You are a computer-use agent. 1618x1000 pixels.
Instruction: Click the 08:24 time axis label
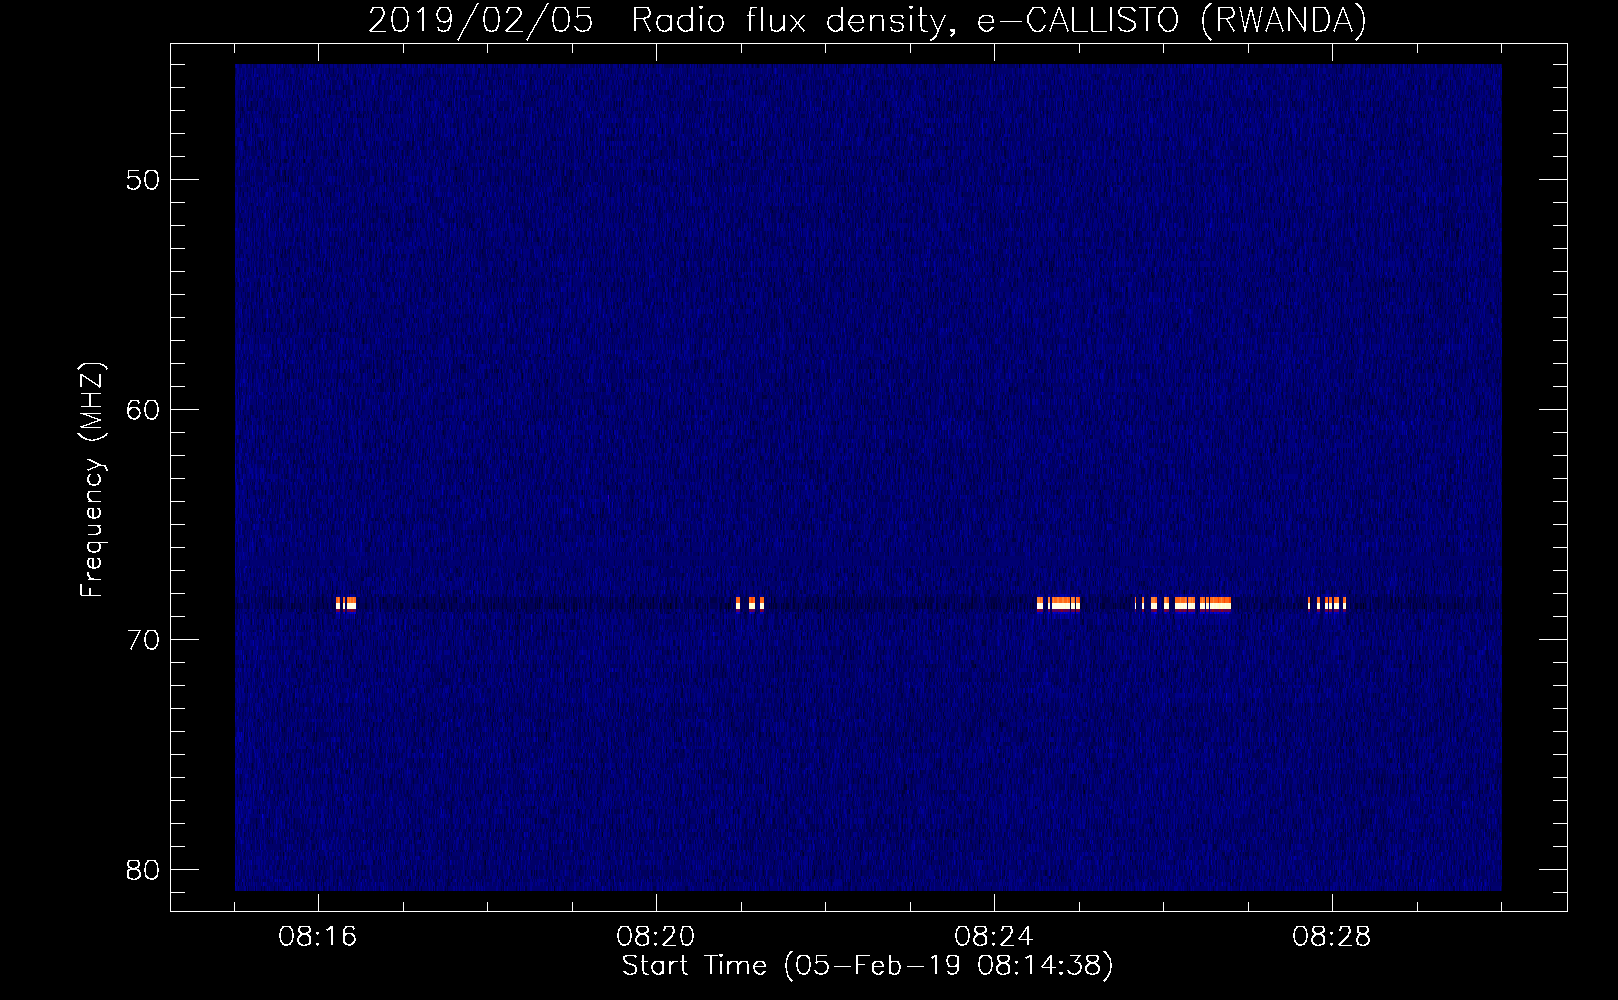coord(994,937)
